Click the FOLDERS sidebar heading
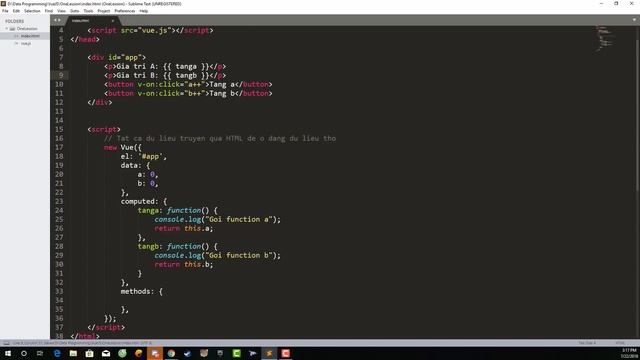 click(x=15, y=21)
